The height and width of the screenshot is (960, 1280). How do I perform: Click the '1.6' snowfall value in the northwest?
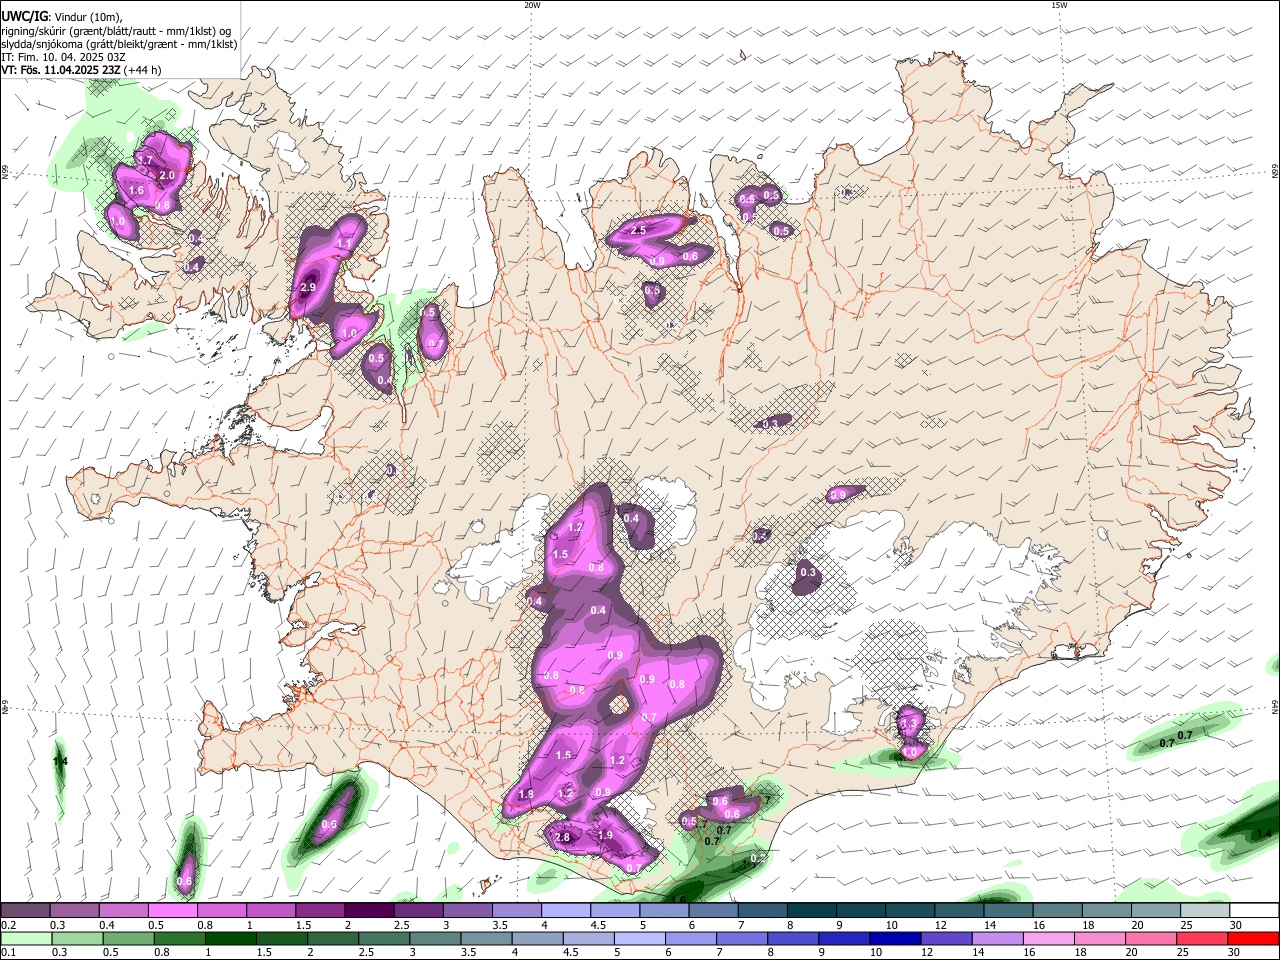(x=137, y=190)
